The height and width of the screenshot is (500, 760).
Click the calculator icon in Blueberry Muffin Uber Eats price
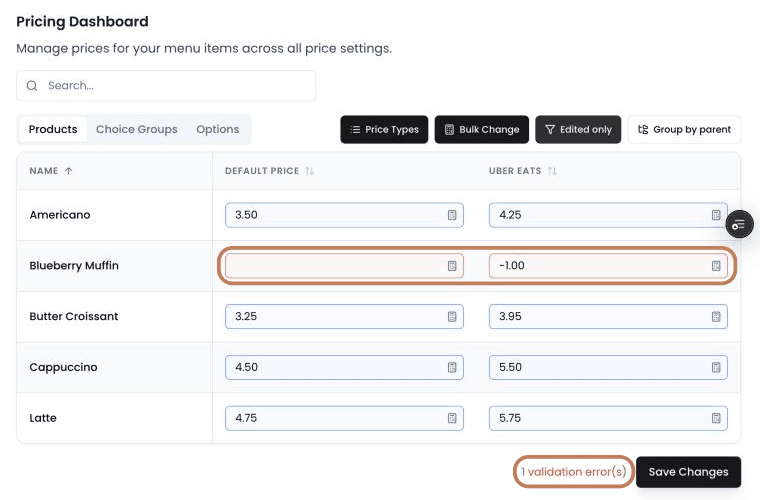click(x=716, y=266)
